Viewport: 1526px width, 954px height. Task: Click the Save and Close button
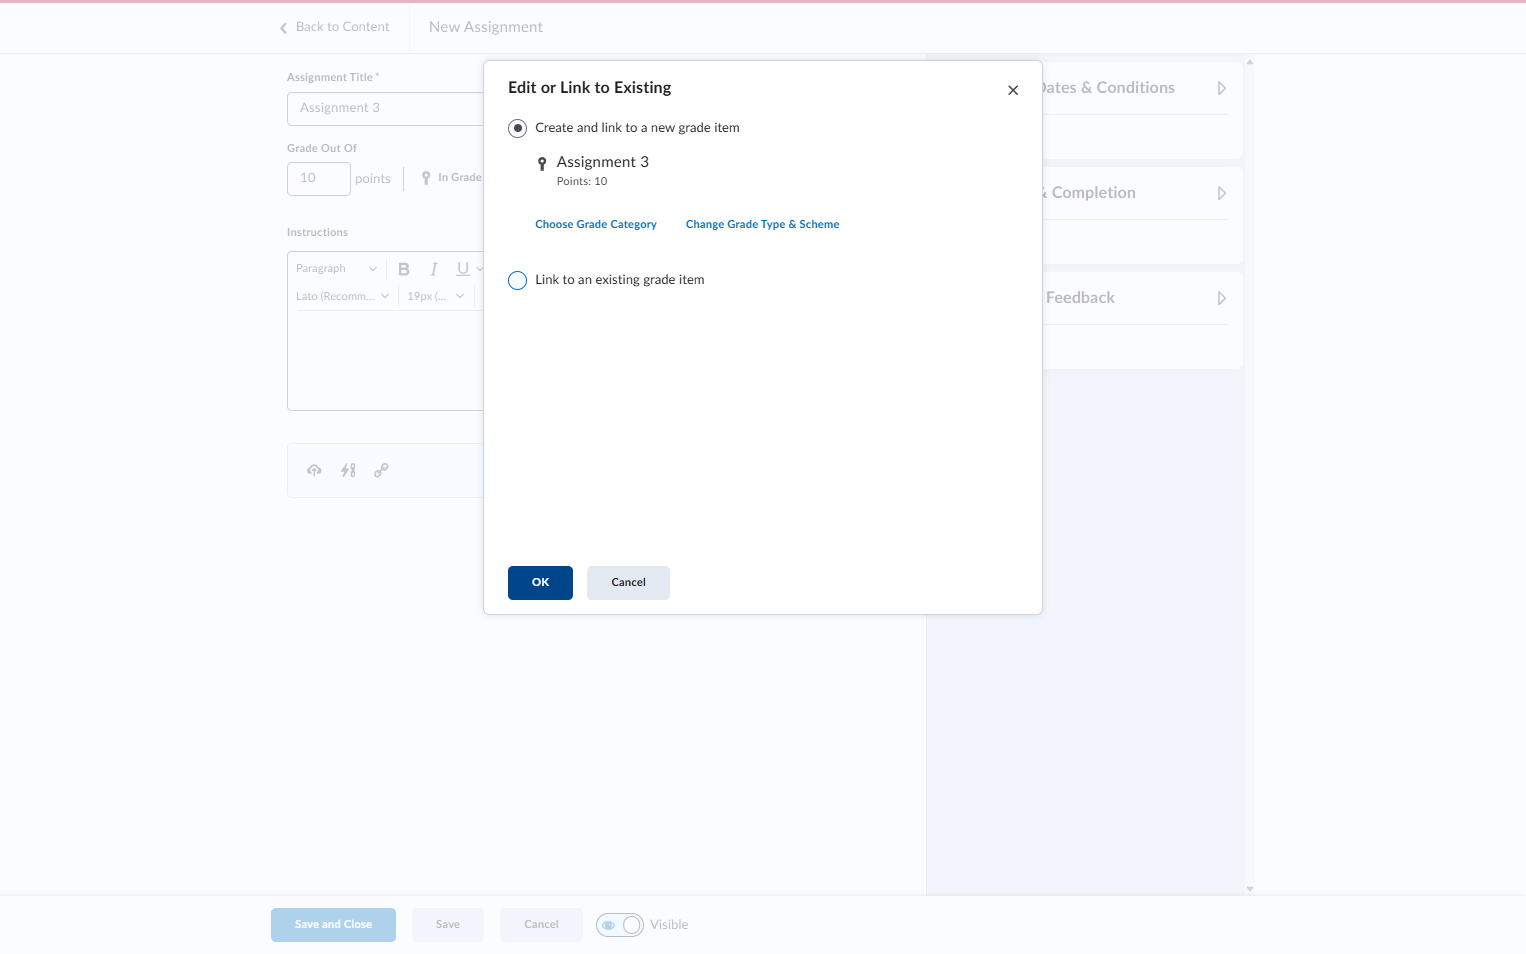333,925
